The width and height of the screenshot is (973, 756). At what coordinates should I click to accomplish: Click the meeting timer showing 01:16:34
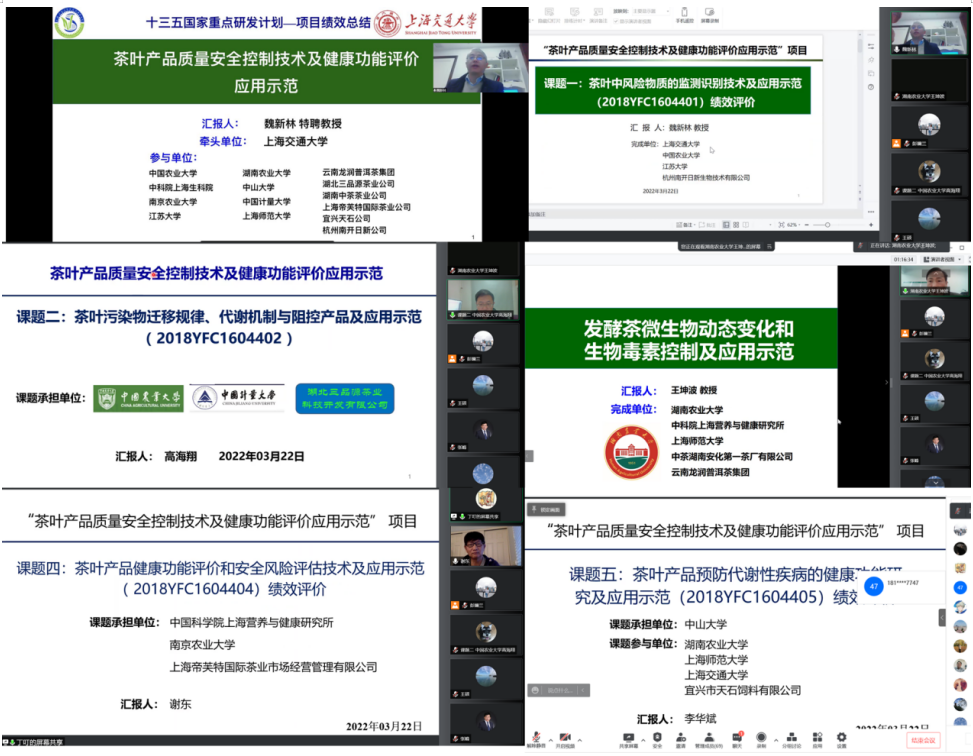click(x=904, y=259)
